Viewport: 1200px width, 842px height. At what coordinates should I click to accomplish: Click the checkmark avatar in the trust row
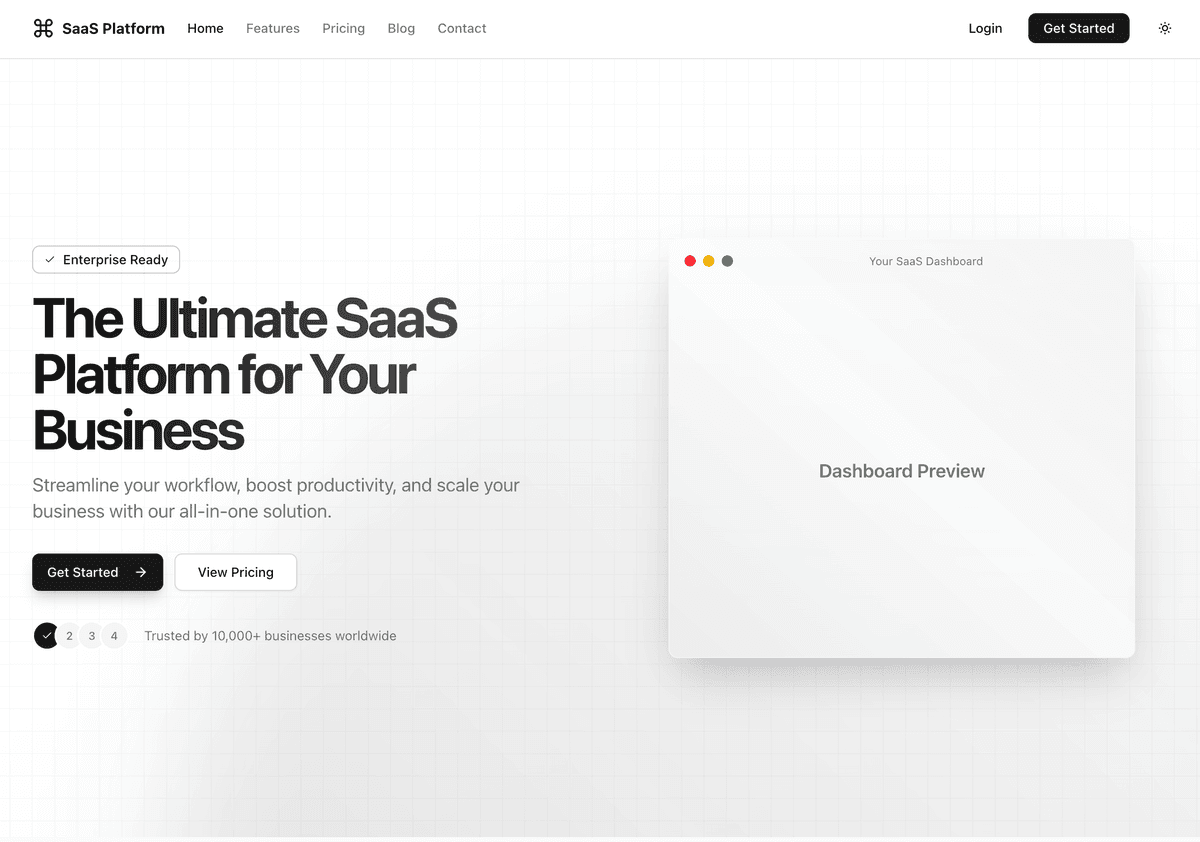[46, 635]
